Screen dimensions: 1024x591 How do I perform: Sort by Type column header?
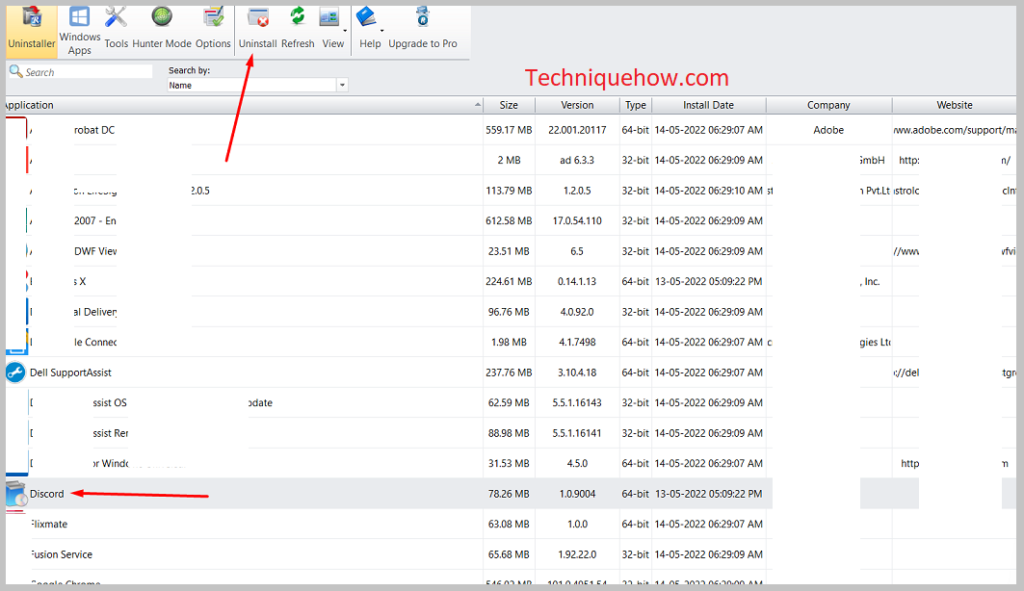635,105
